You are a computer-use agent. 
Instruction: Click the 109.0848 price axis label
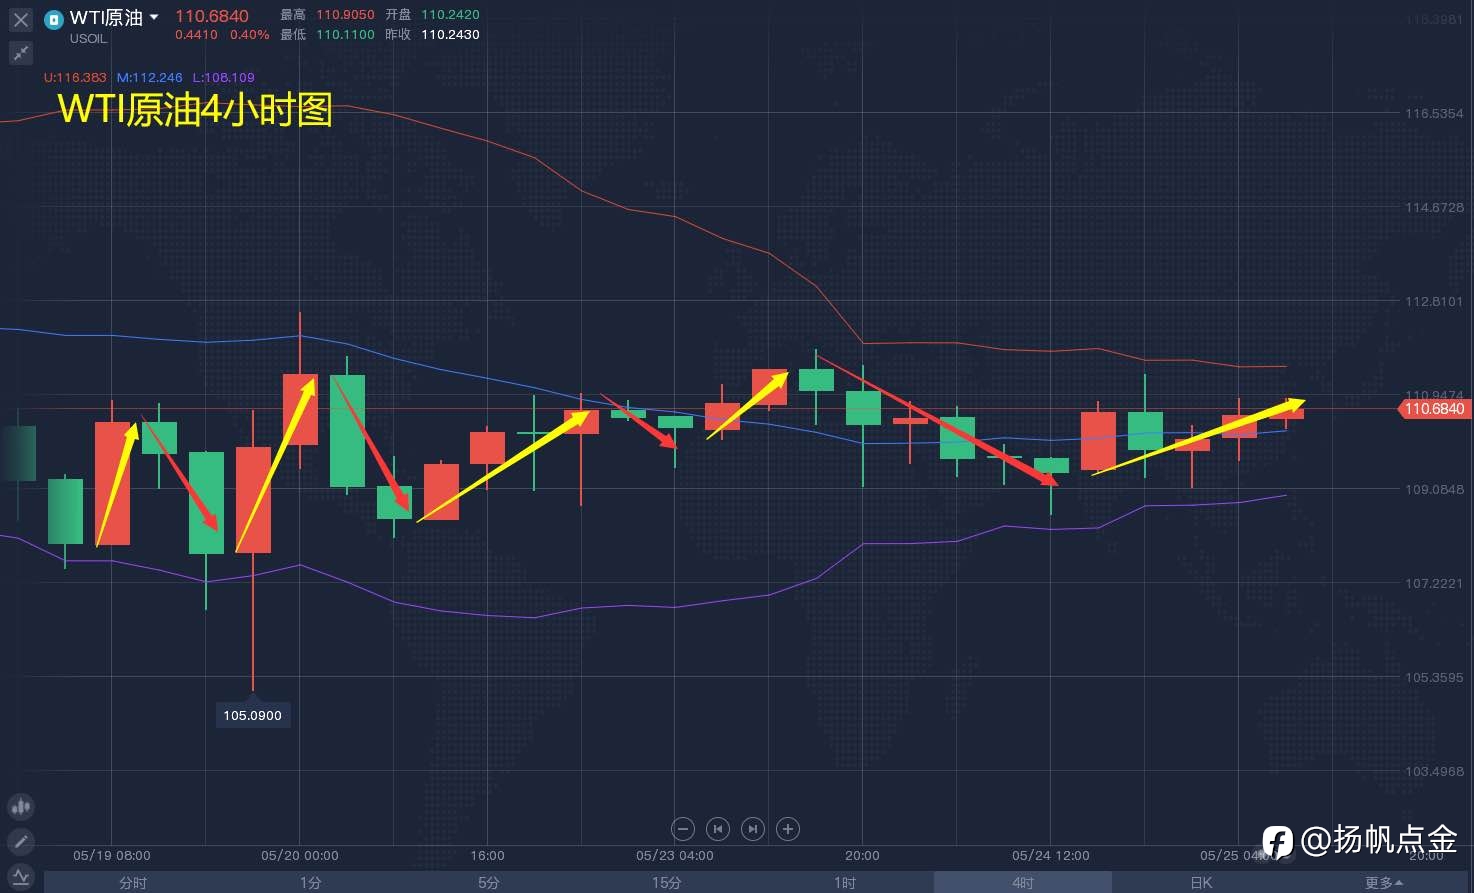(x=1434, y=489)
